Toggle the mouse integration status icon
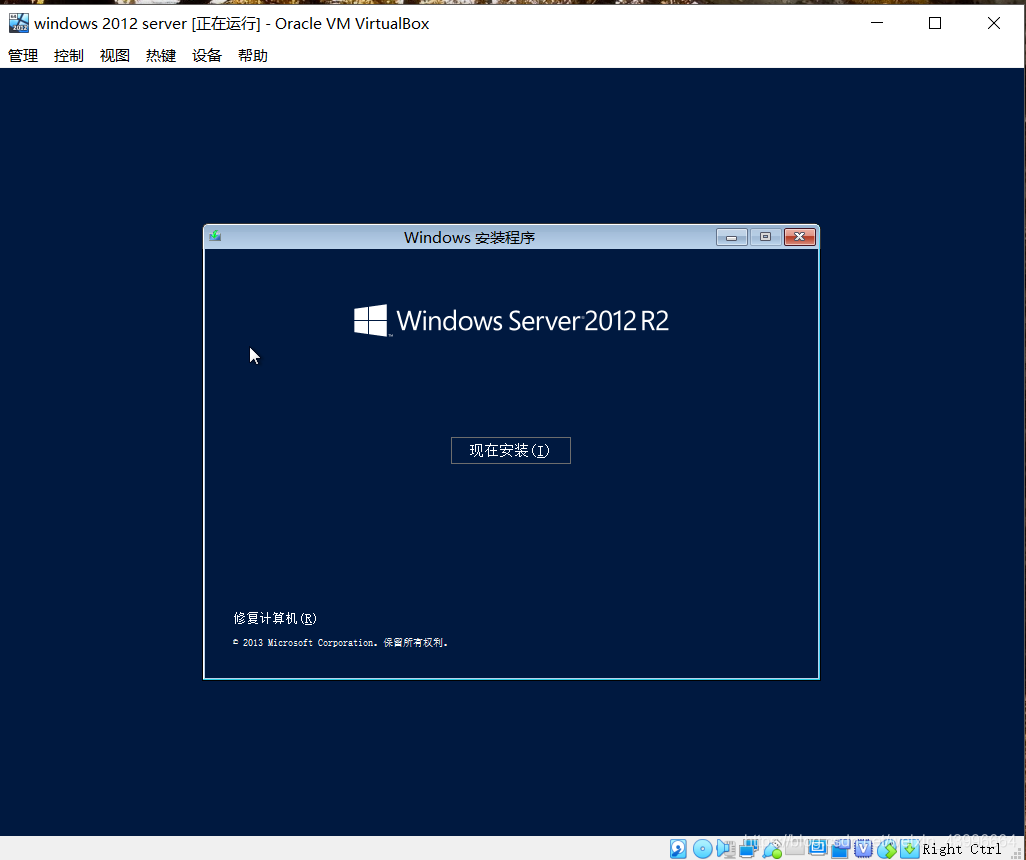 [887, 849]
